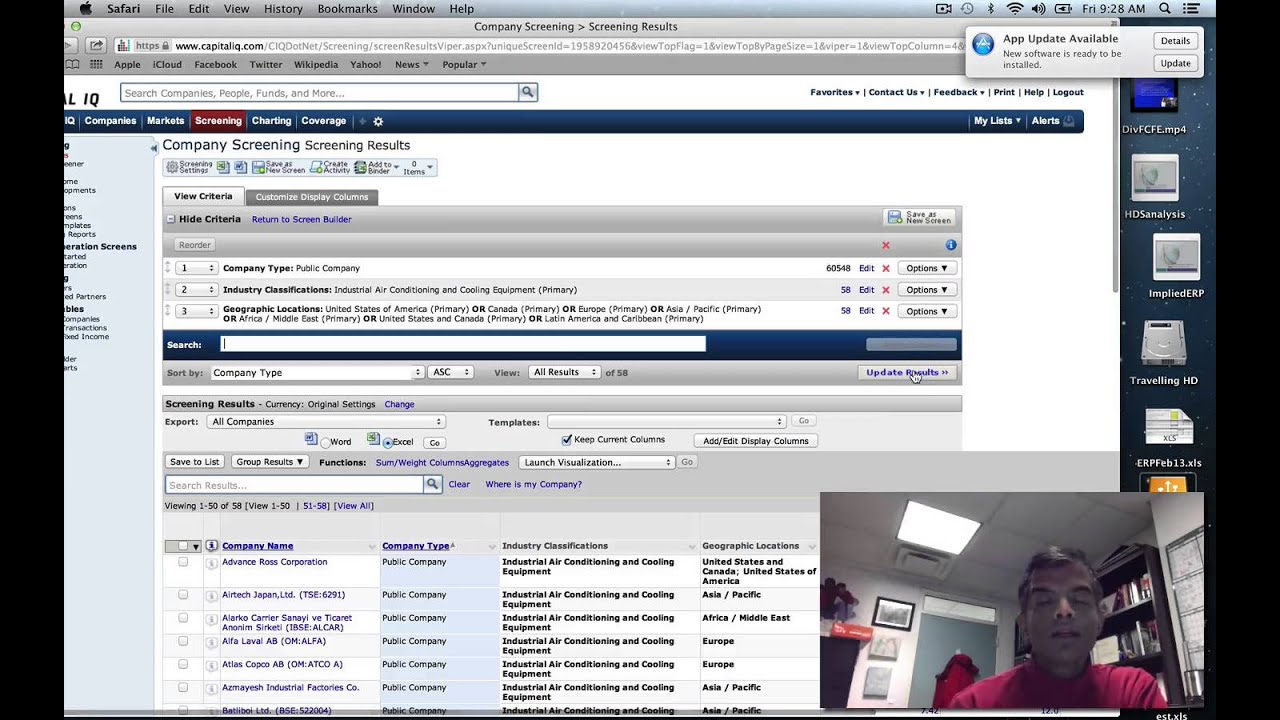Open the Export All Companies dropdown

(x=326, y=422)
